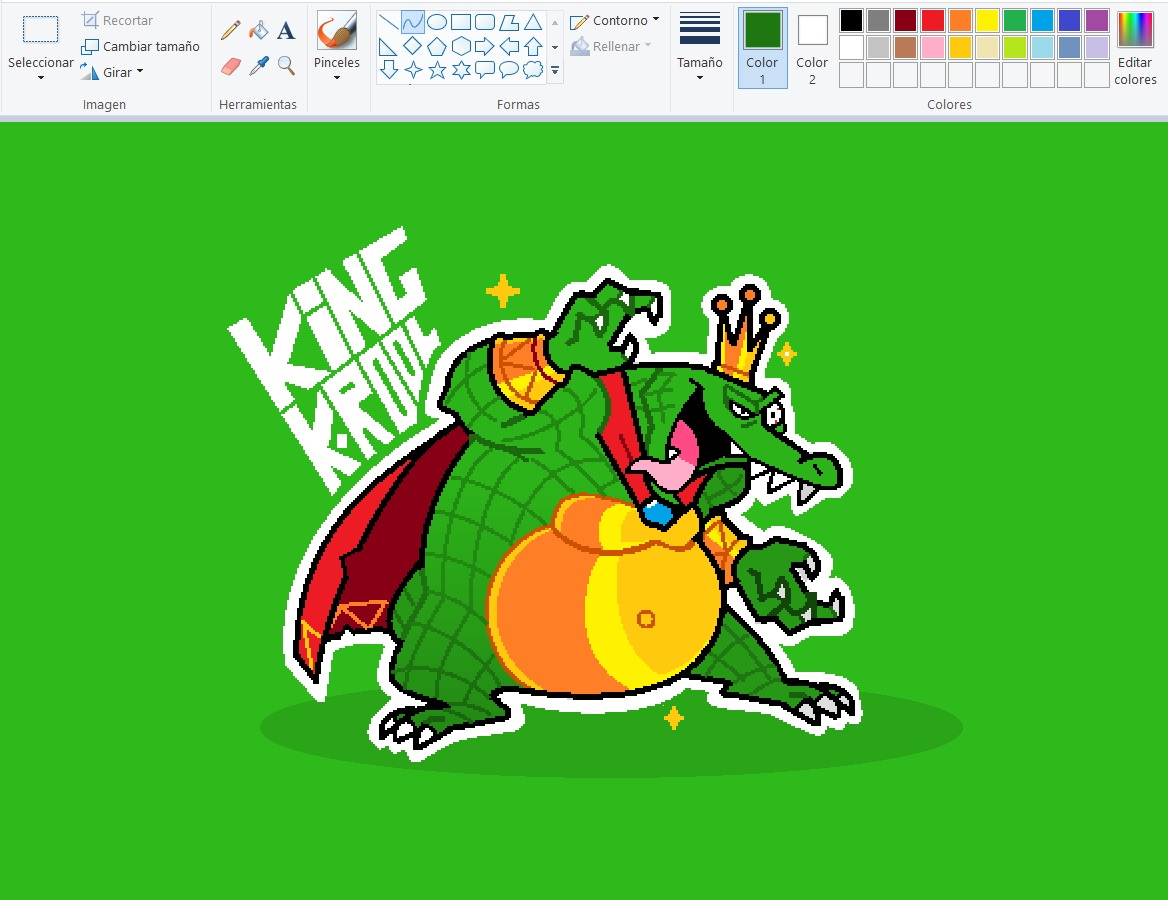
Task: Pick the orange color swatch
Action: [960, 20]
